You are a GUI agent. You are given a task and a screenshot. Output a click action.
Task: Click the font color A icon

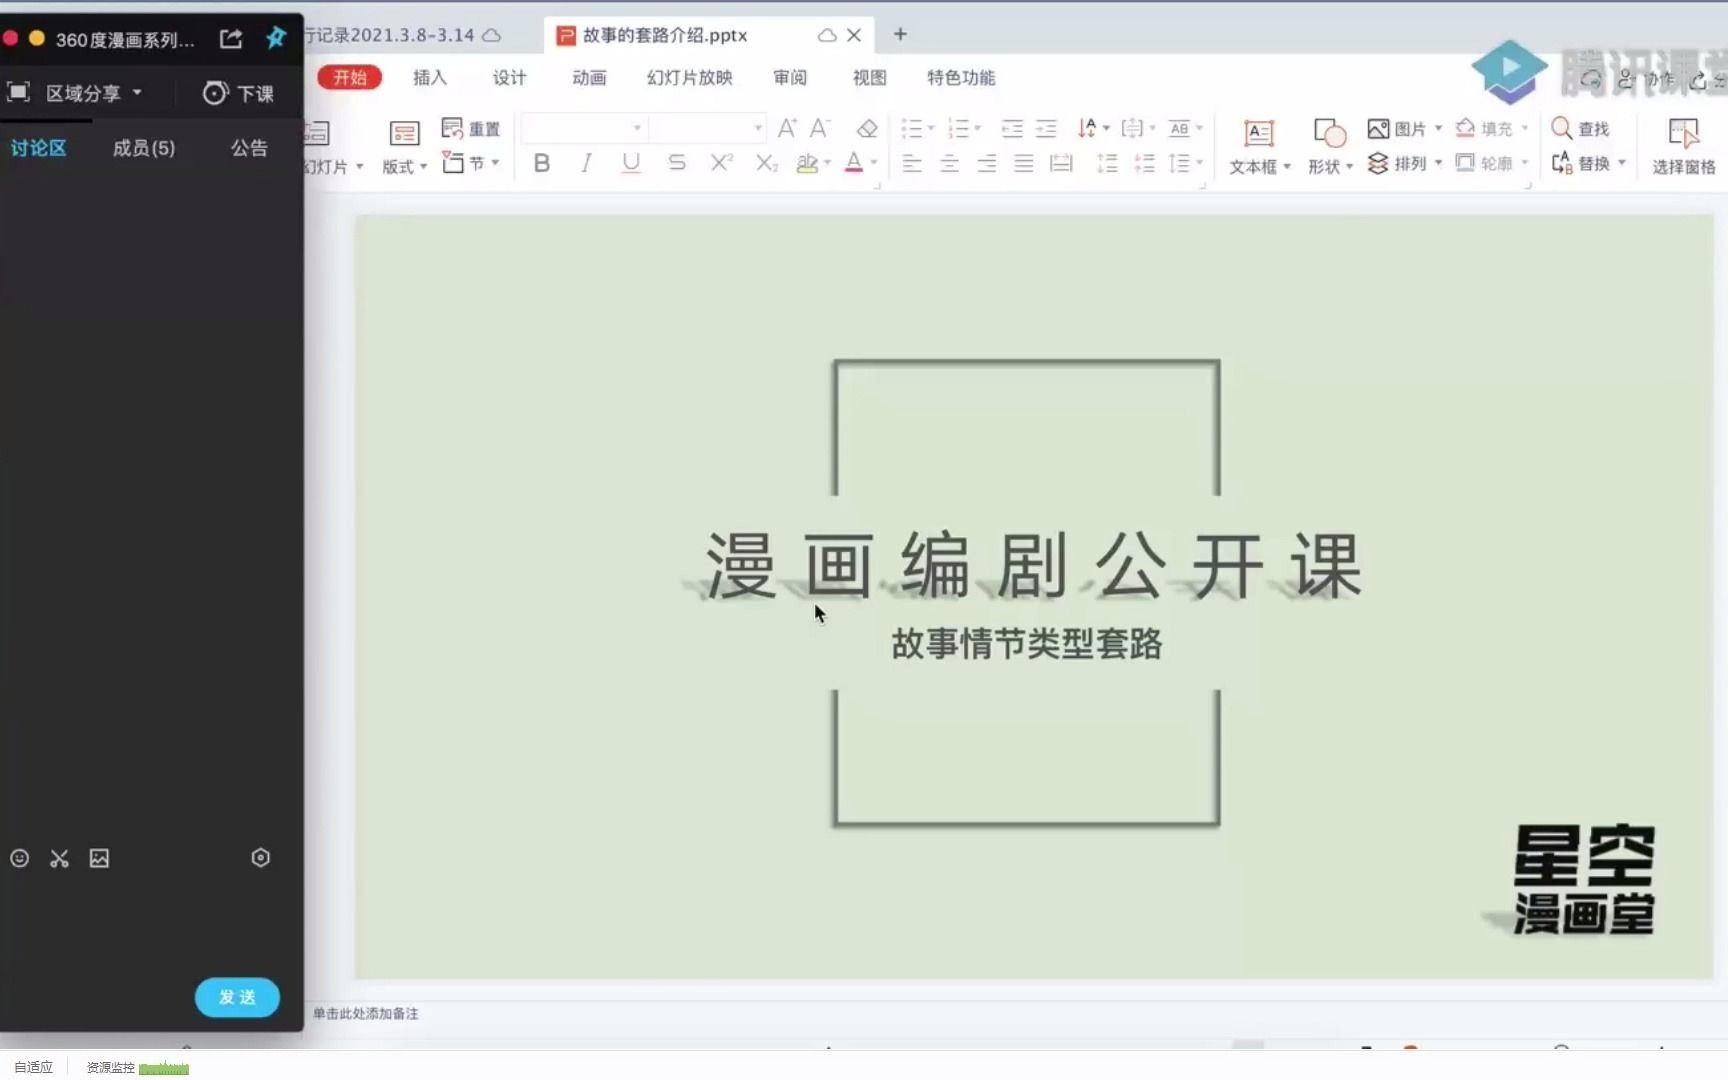coord(854,163)
